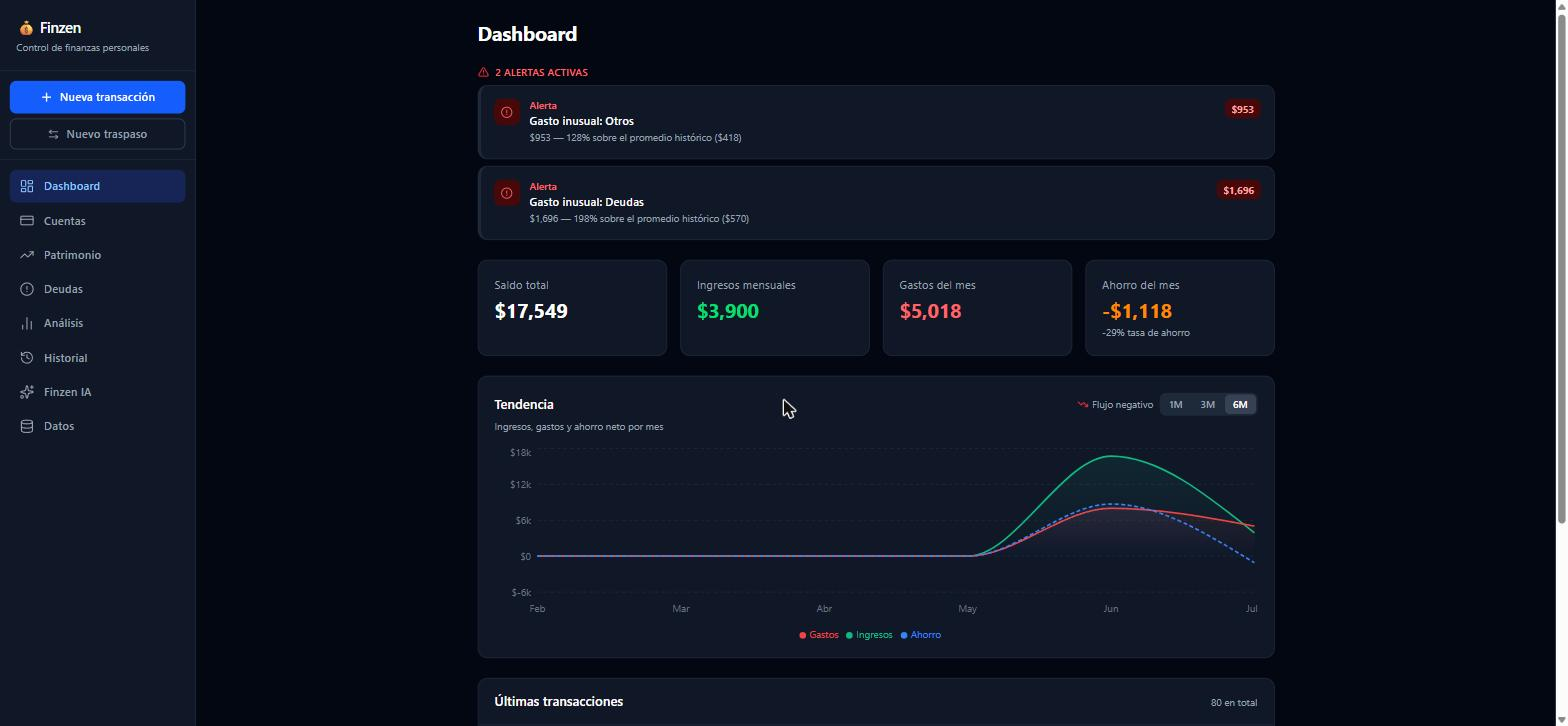1568x726 pixels.
Task: Open the Gasto inusual: Otros alert card
Action: tap(876, 122)
